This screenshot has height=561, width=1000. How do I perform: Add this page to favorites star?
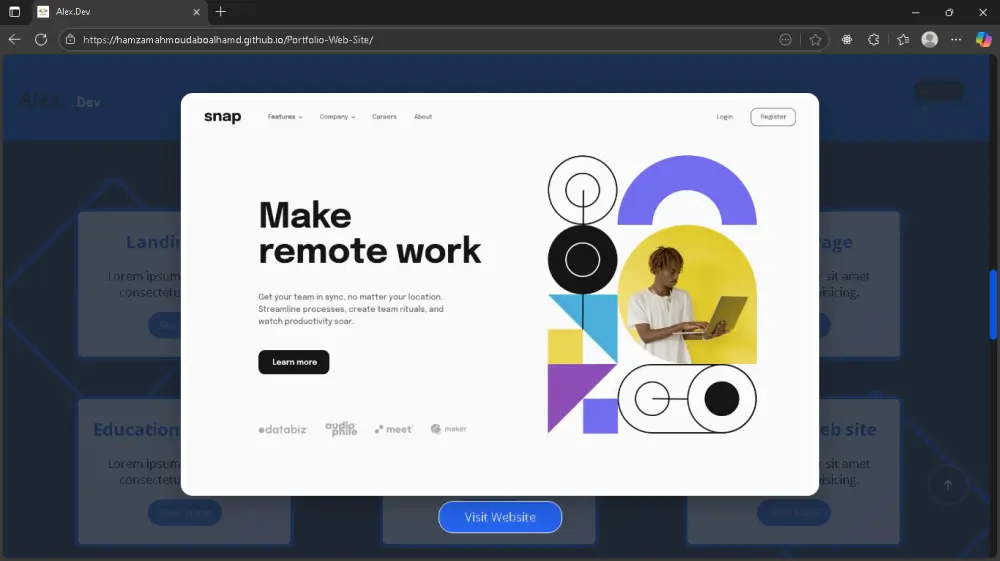point(815,40)
